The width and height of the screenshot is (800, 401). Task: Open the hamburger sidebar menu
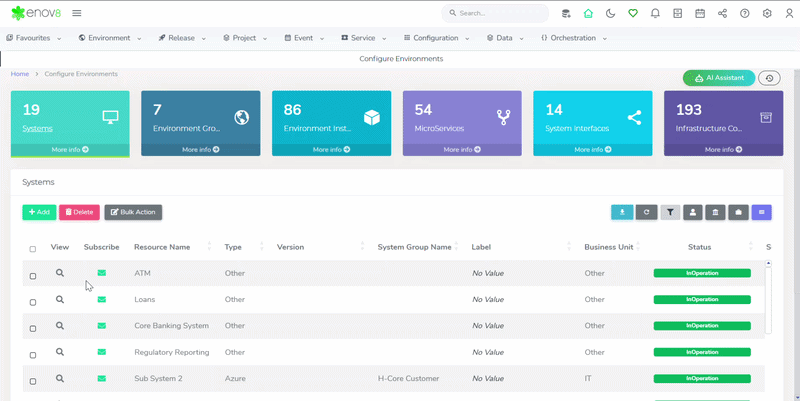(77, 13)
